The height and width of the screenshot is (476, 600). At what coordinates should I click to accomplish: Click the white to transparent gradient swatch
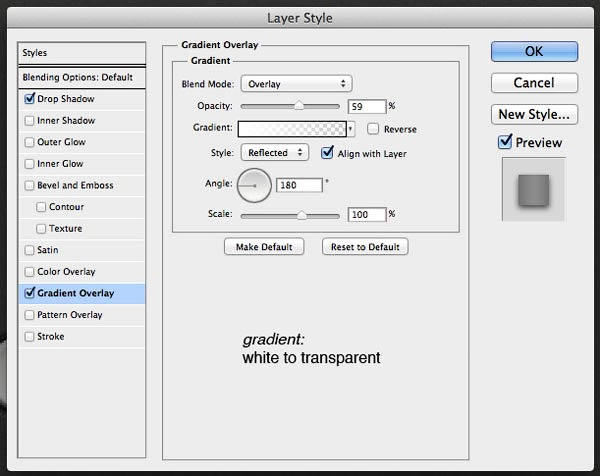(x=292, y=129)
